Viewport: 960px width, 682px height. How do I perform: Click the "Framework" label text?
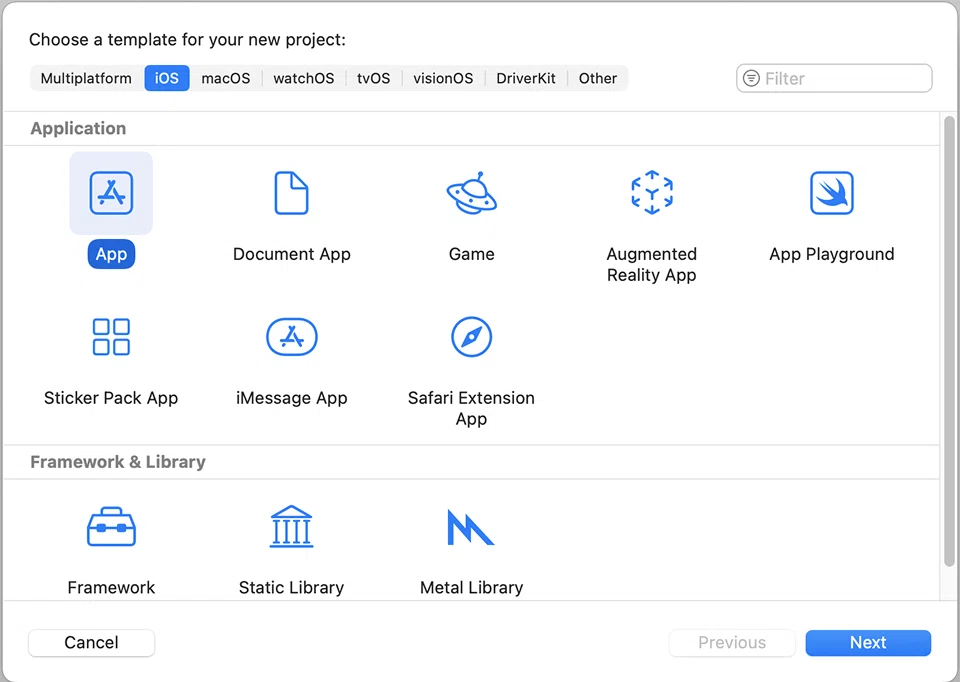pyautogui.click(x=111, y=588)
